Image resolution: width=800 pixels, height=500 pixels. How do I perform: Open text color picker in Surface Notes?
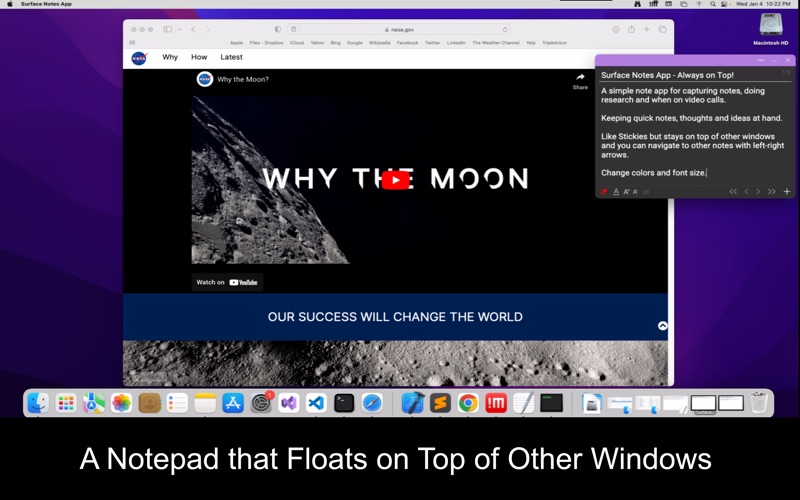(616, 192)
